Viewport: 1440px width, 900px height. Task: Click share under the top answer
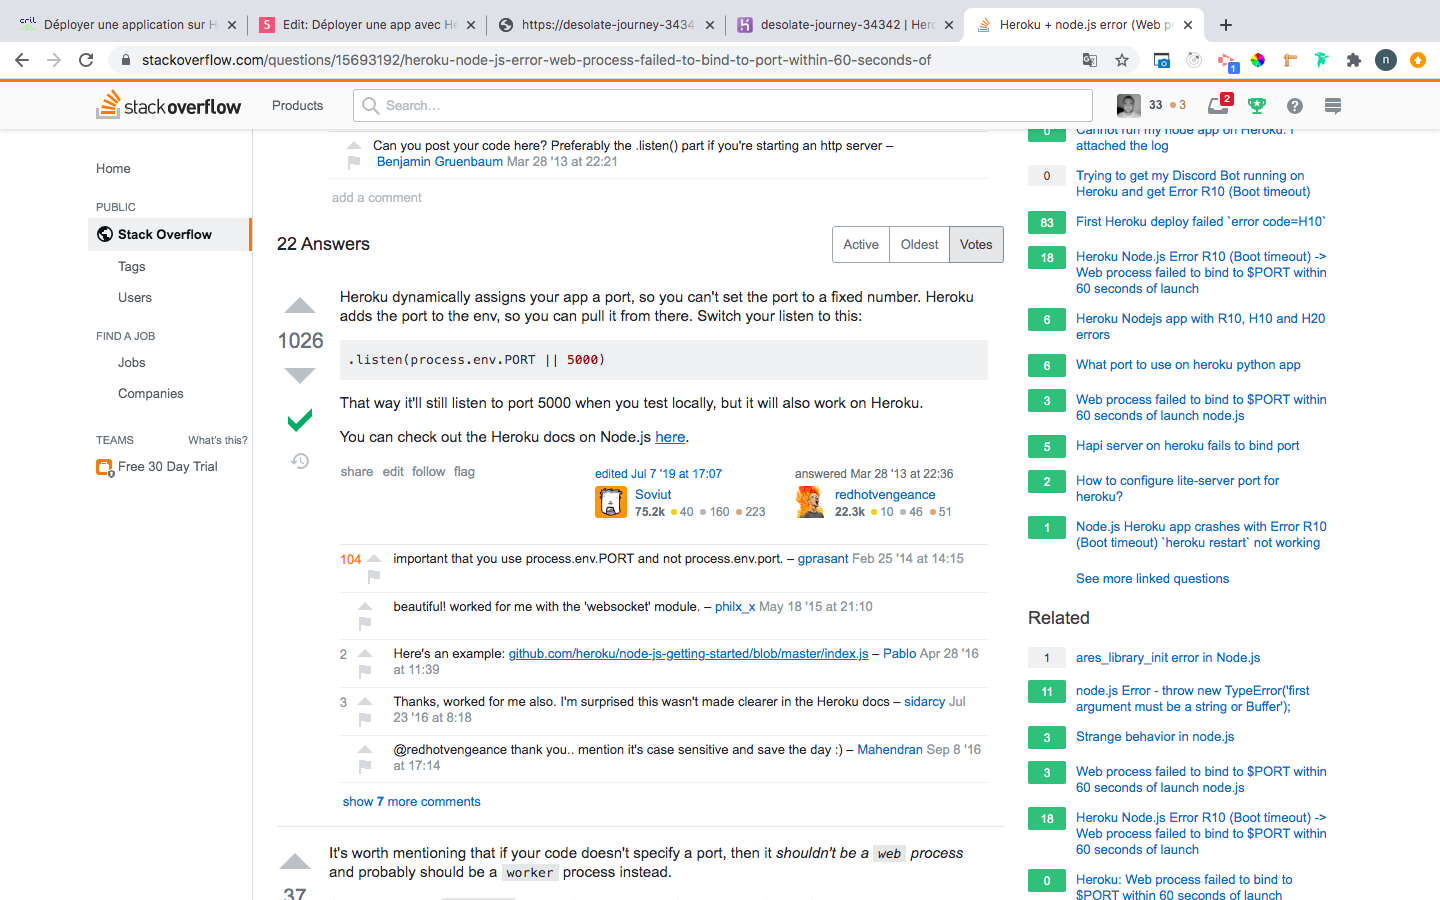coord(356,471)
